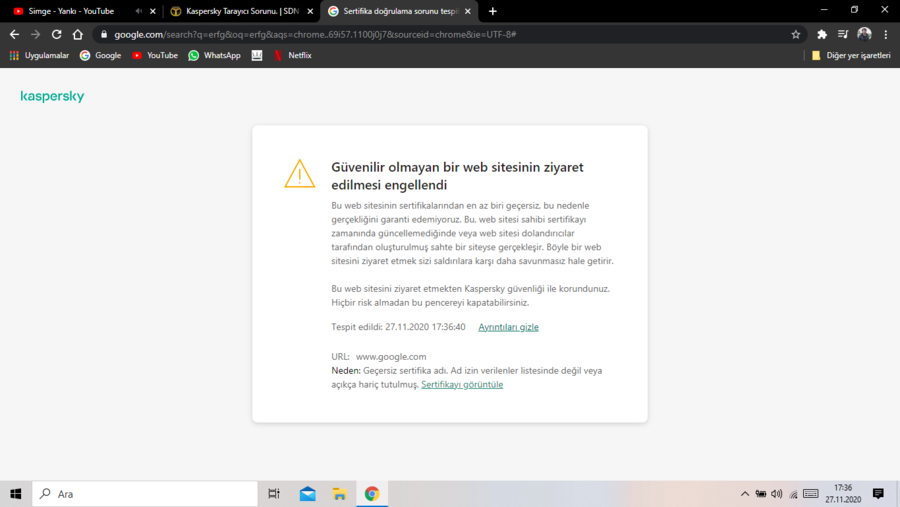The width and height of the screenshot is (900, 507).
Task: Click the address bar URL field
Action: 448,34
